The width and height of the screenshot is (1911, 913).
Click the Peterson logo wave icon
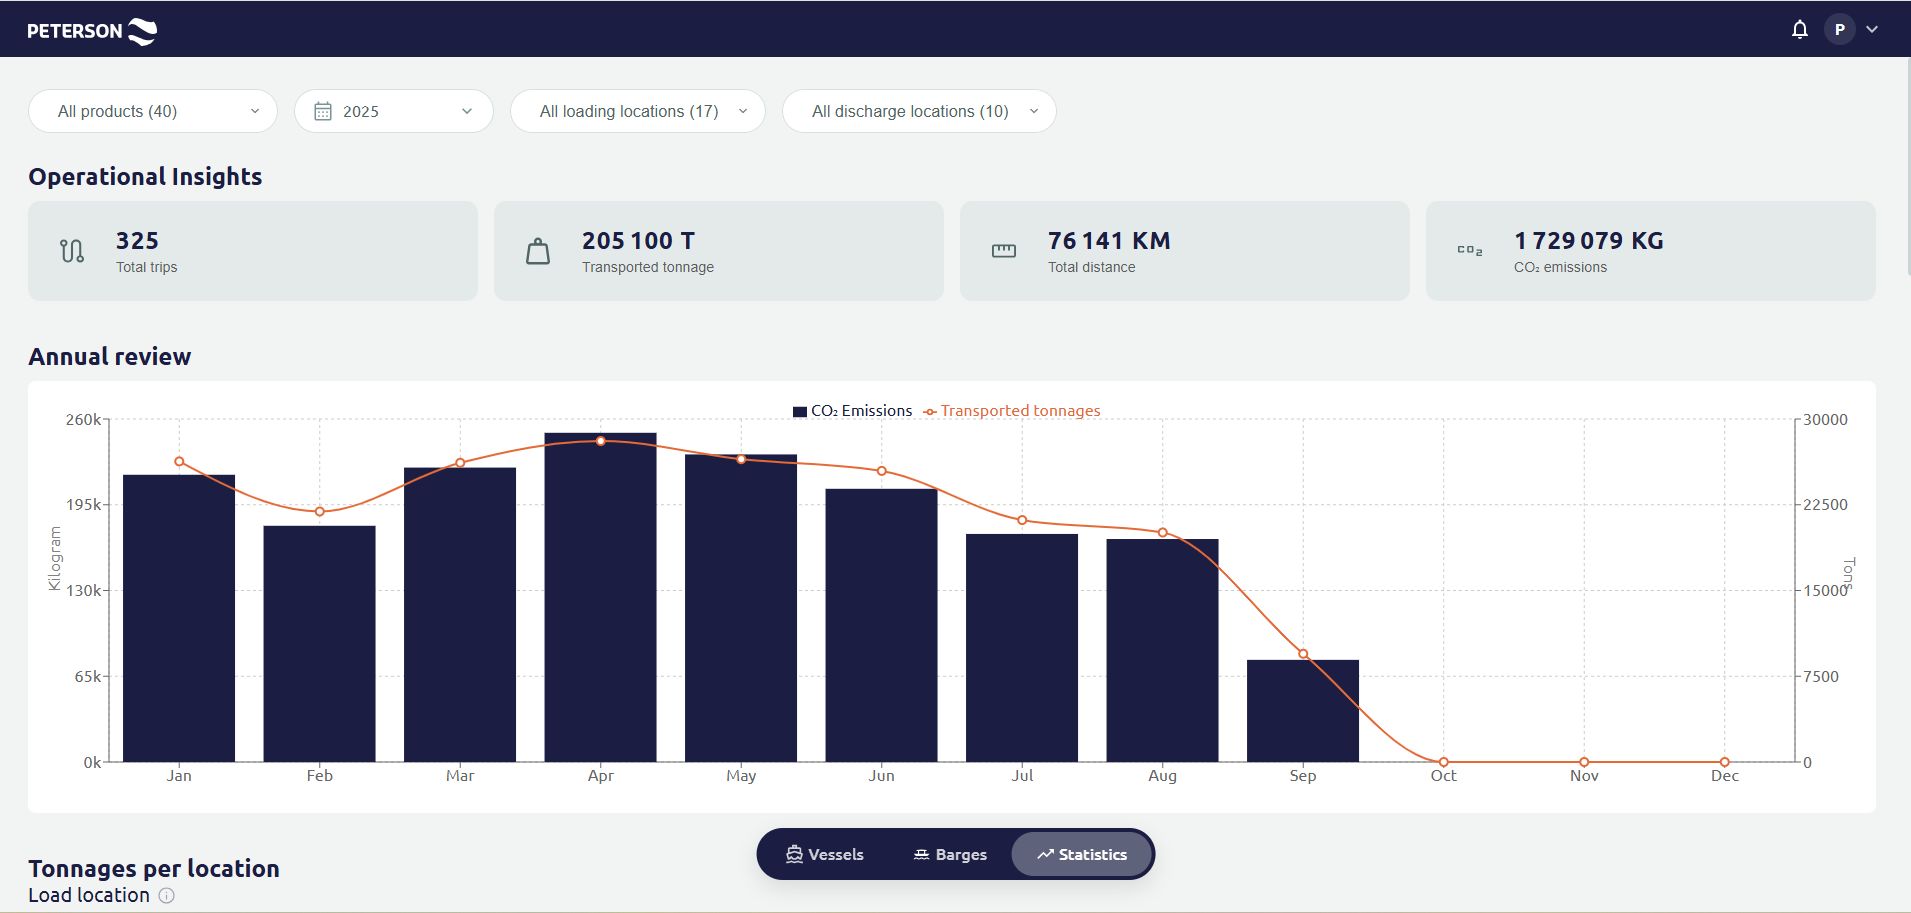click(x=141, y=29)
